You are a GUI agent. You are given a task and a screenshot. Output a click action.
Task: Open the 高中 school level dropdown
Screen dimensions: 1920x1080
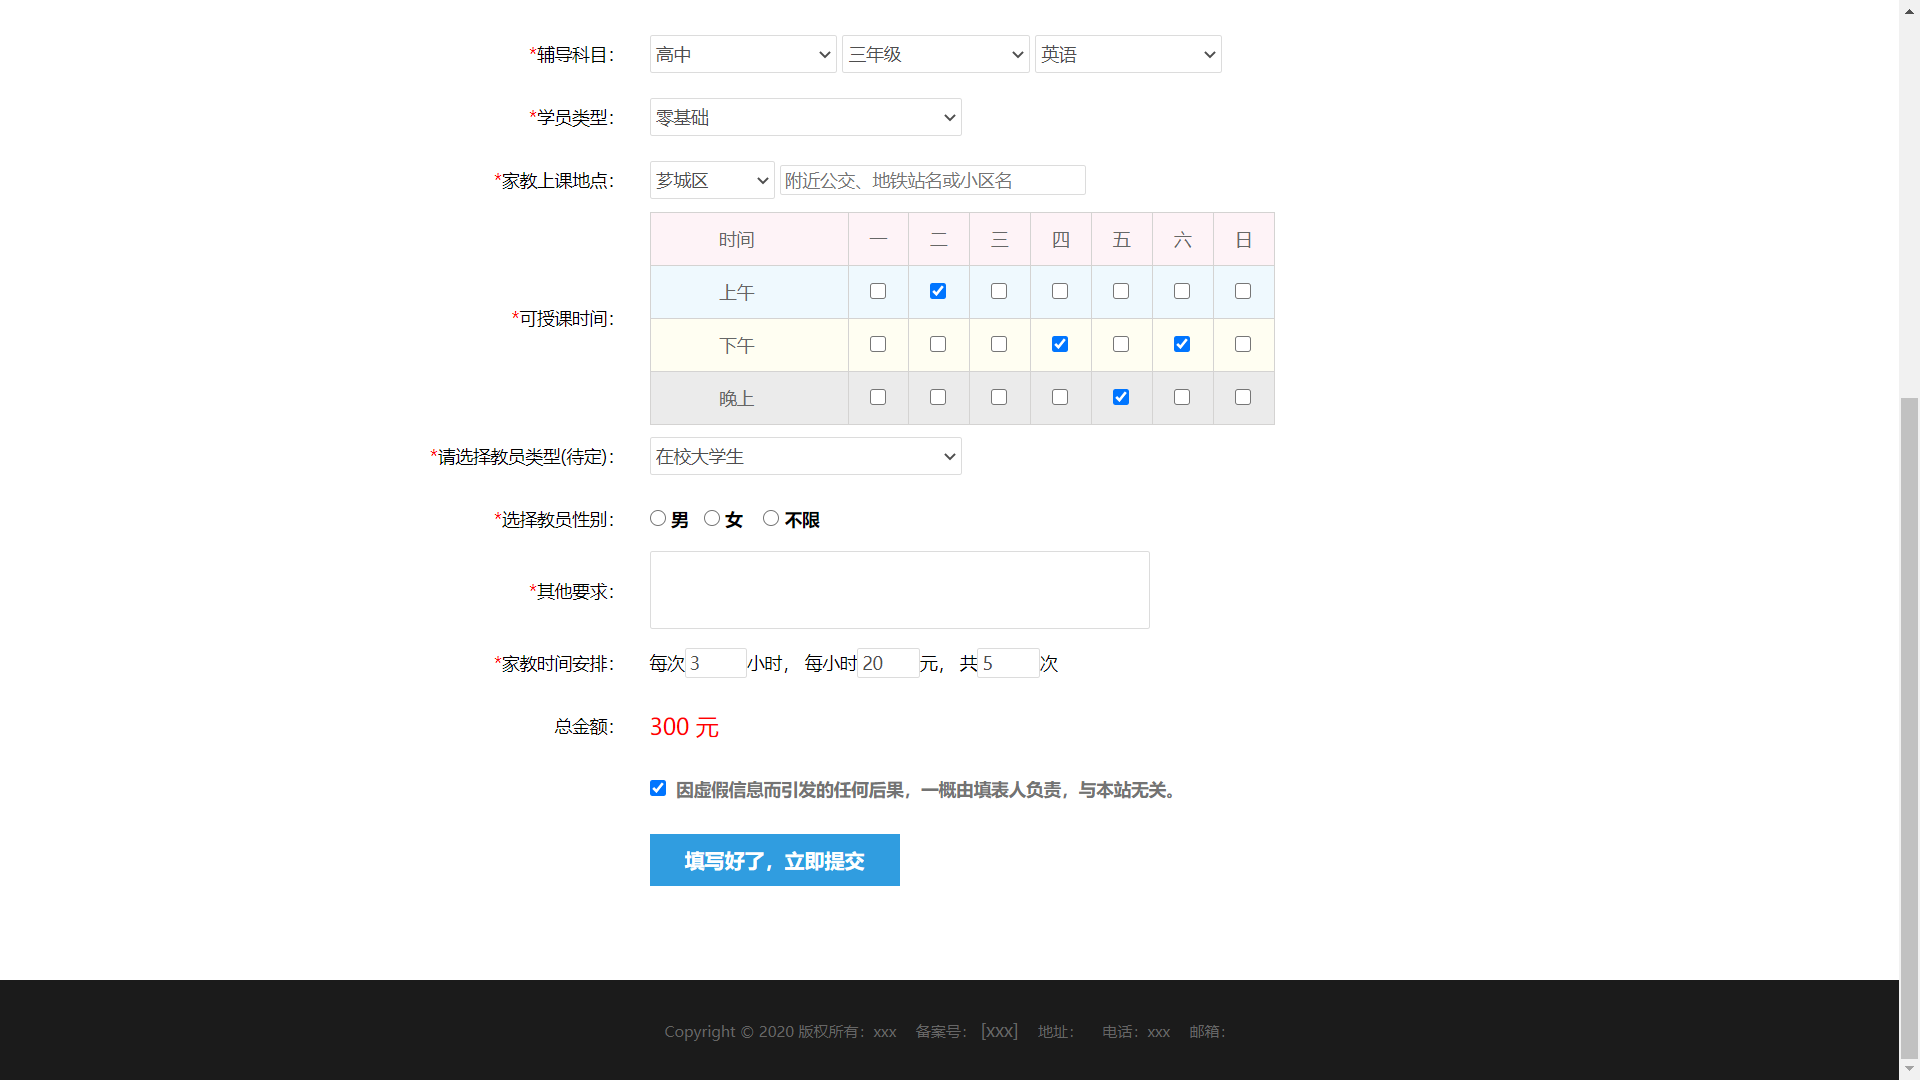(x=743, y=54)
